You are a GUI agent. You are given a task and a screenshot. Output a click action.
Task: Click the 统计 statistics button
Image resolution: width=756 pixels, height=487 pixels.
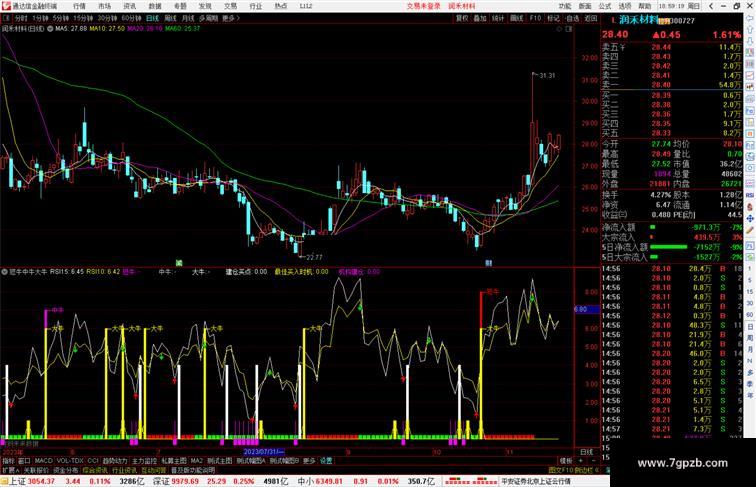point(498,18)
